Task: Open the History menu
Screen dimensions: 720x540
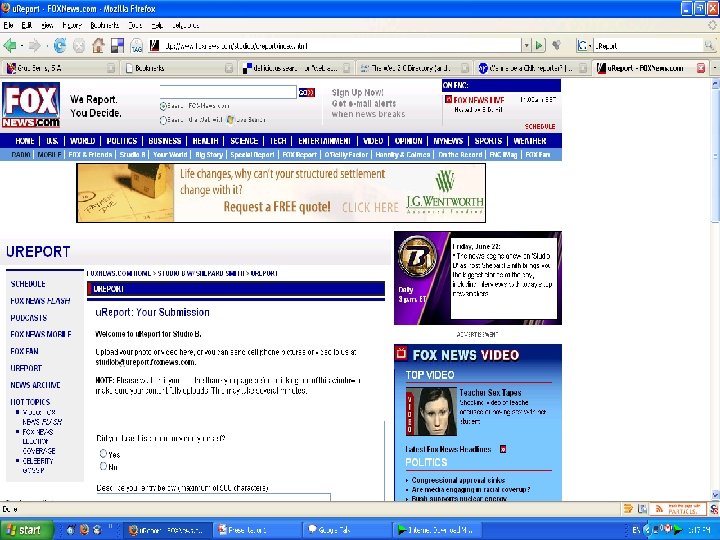Action: point(72,25)
